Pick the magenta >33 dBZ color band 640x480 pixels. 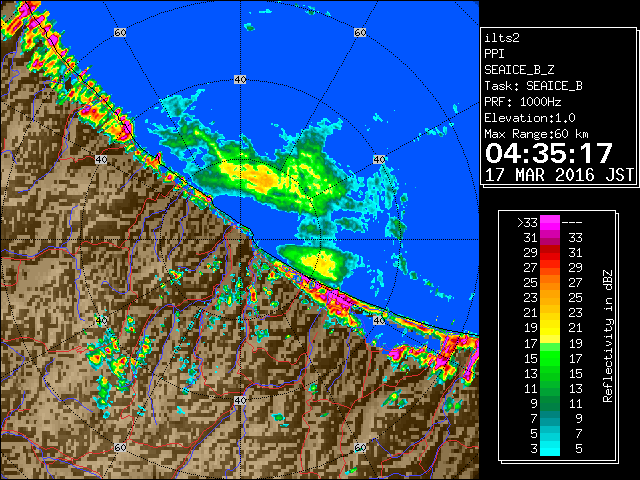click(550, 222)
